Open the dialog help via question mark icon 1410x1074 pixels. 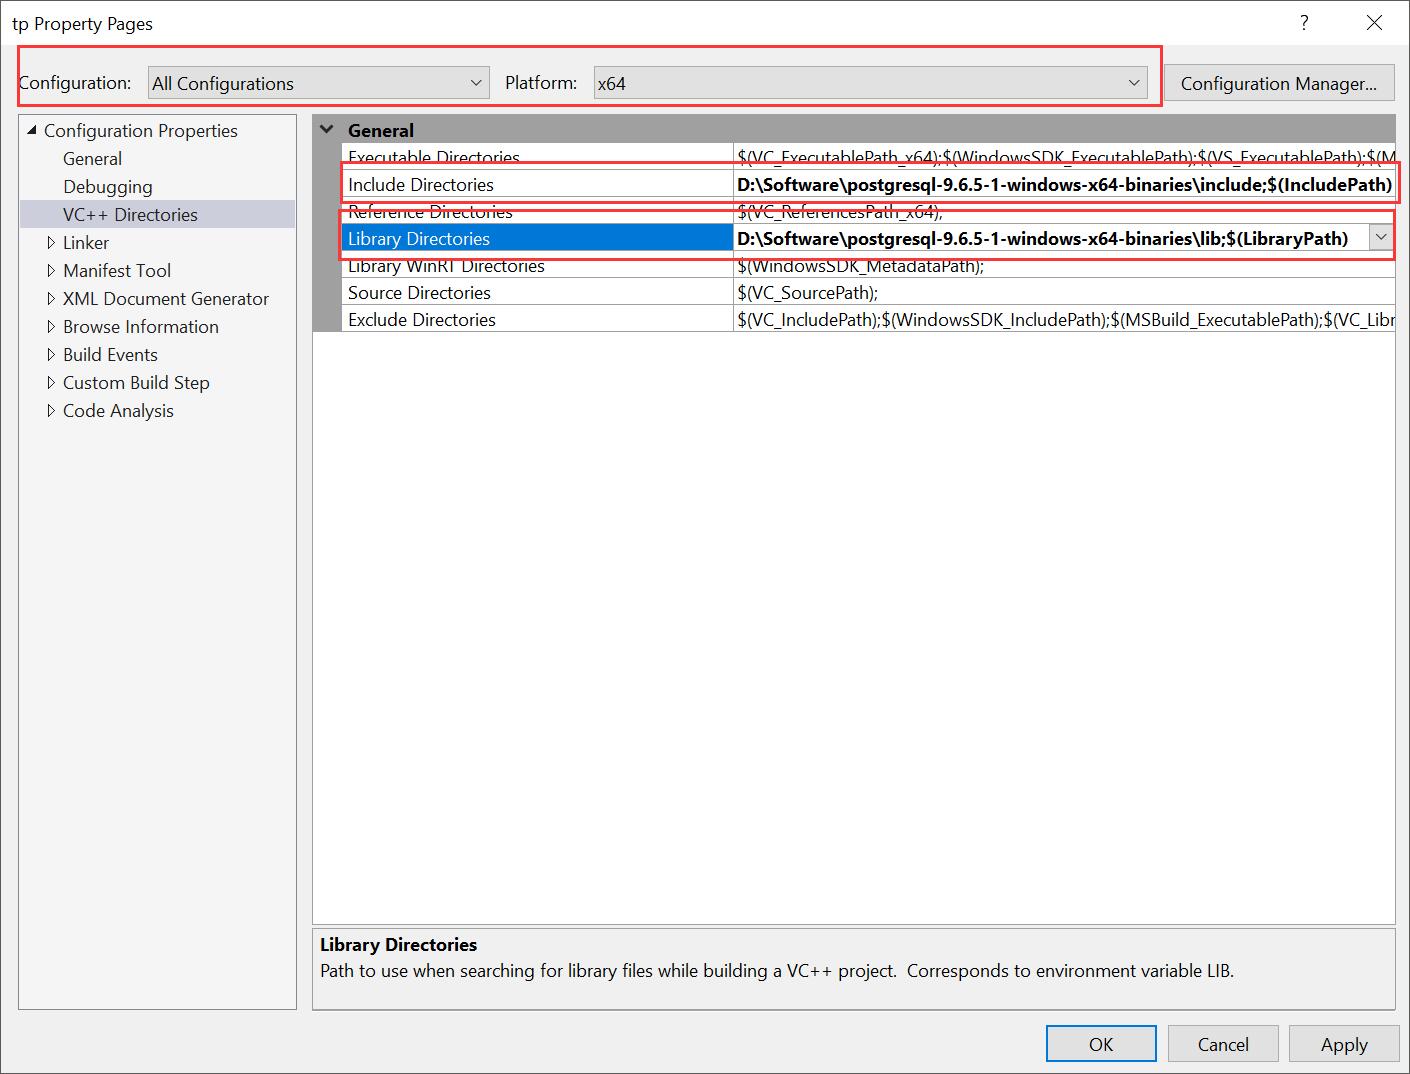point(1303,22)
